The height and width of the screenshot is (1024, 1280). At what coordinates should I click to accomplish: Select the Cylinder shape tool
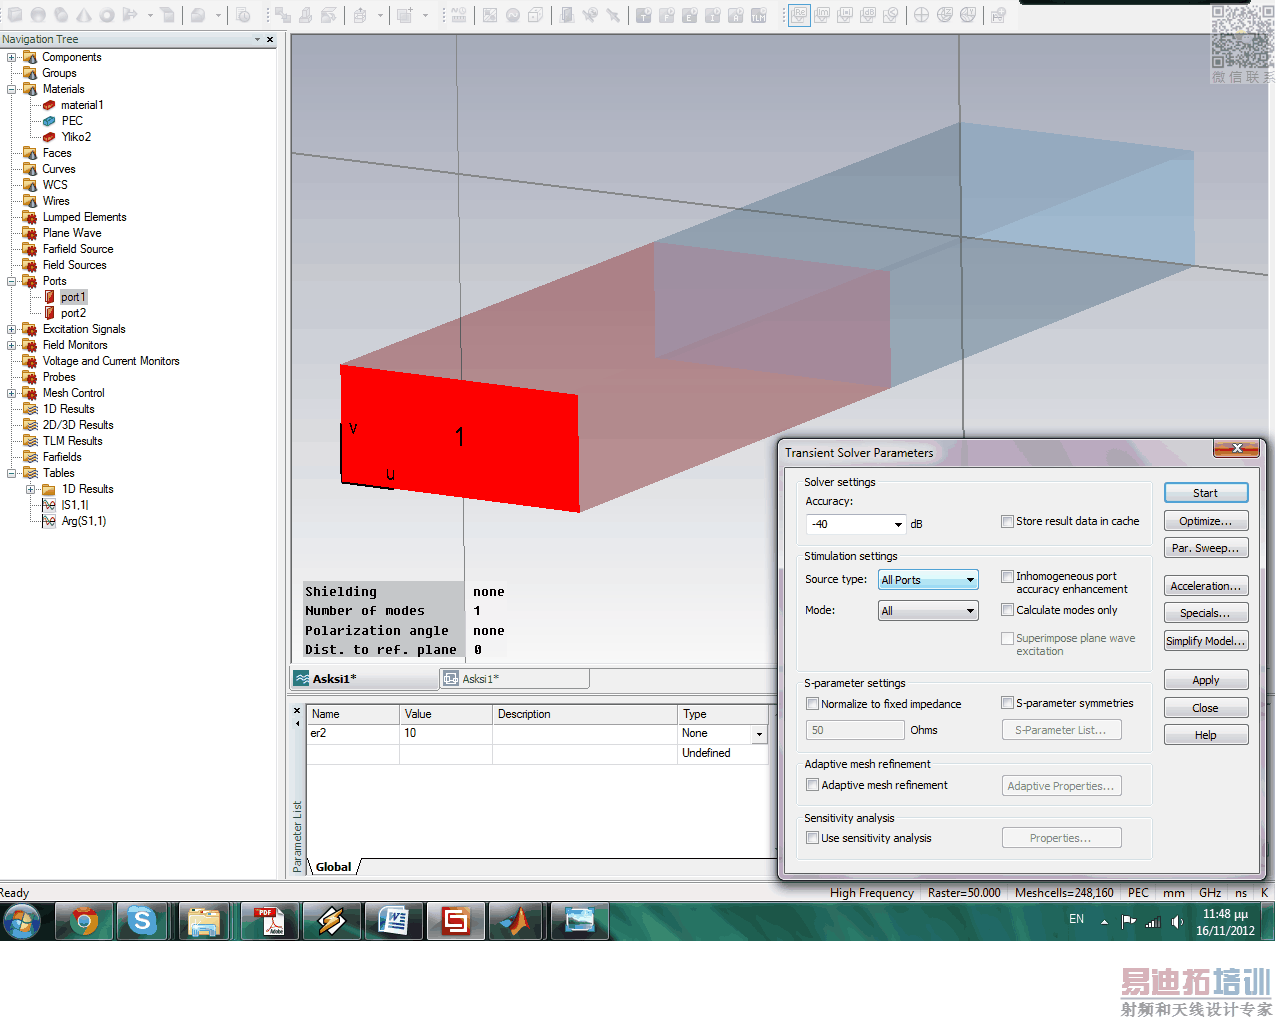point(61,15)
